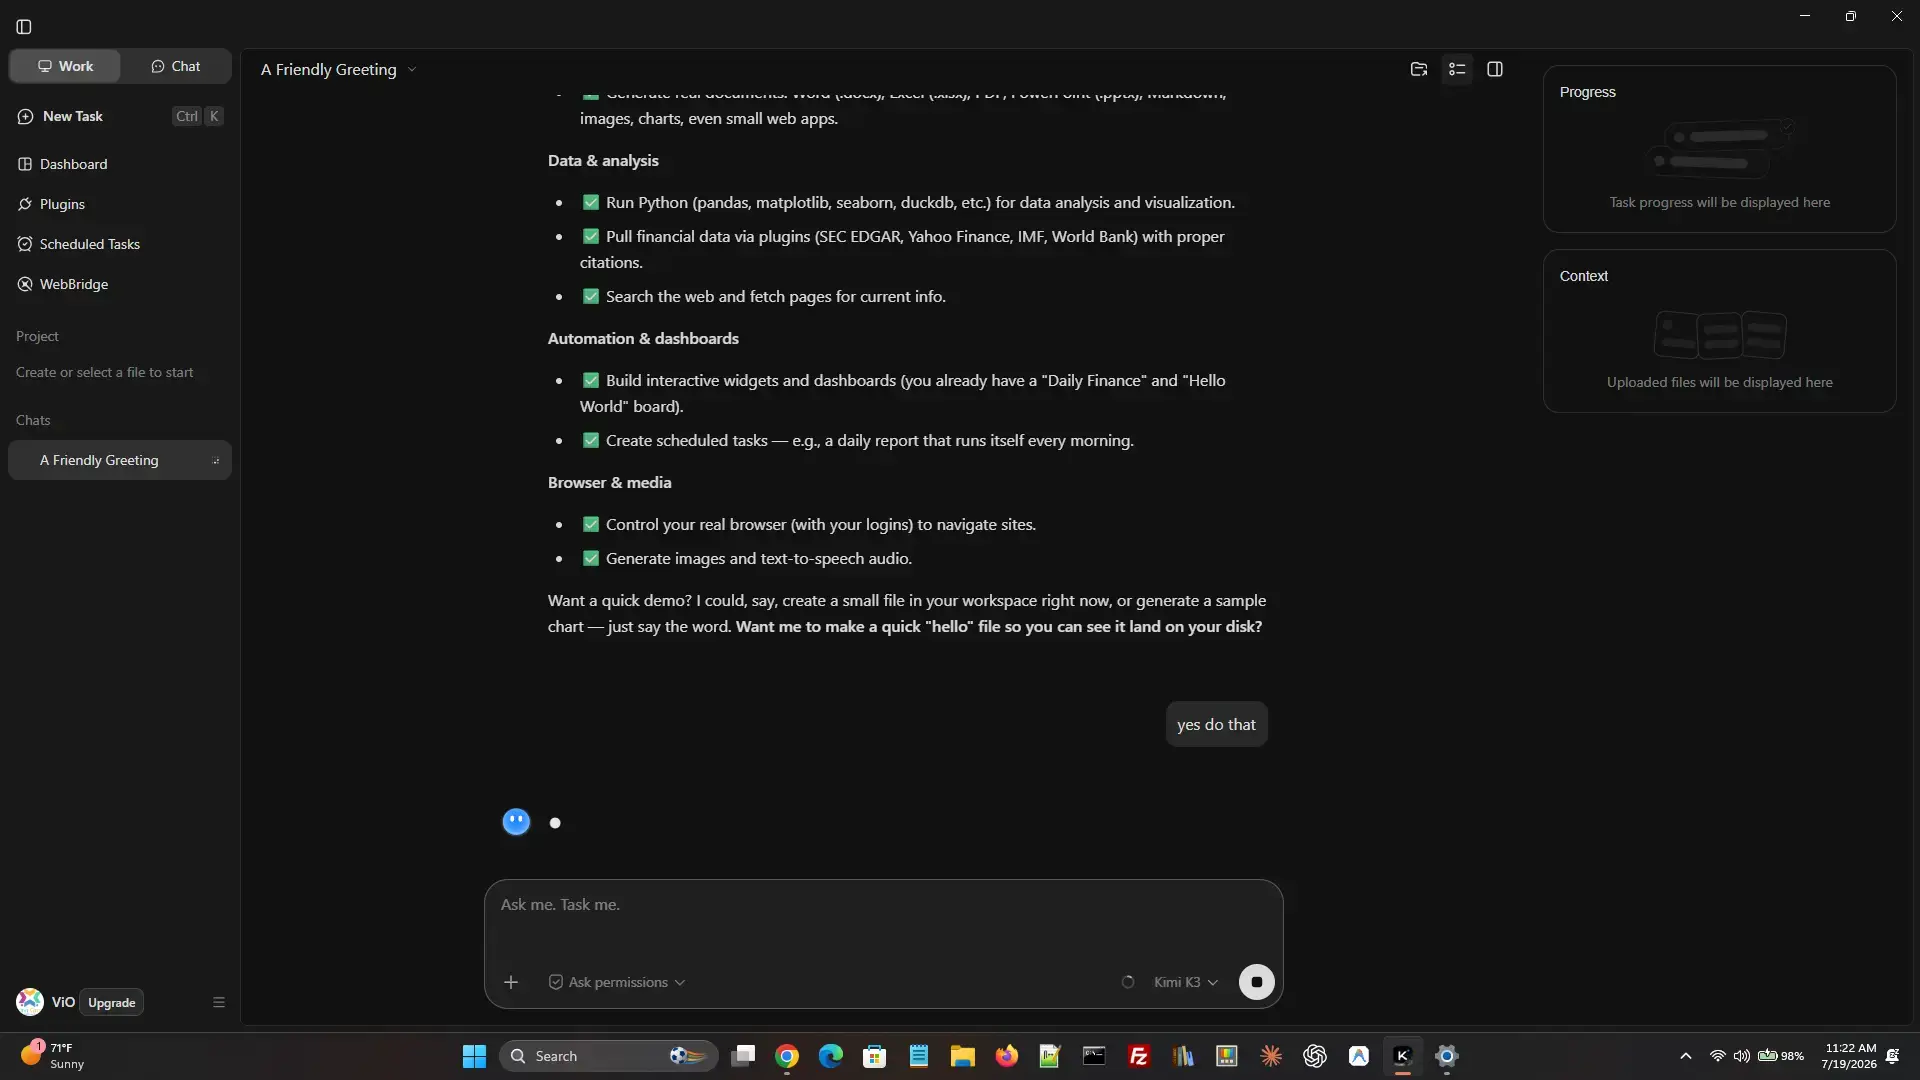
Task: Click the plus attachment button
Action: (511, 982)
